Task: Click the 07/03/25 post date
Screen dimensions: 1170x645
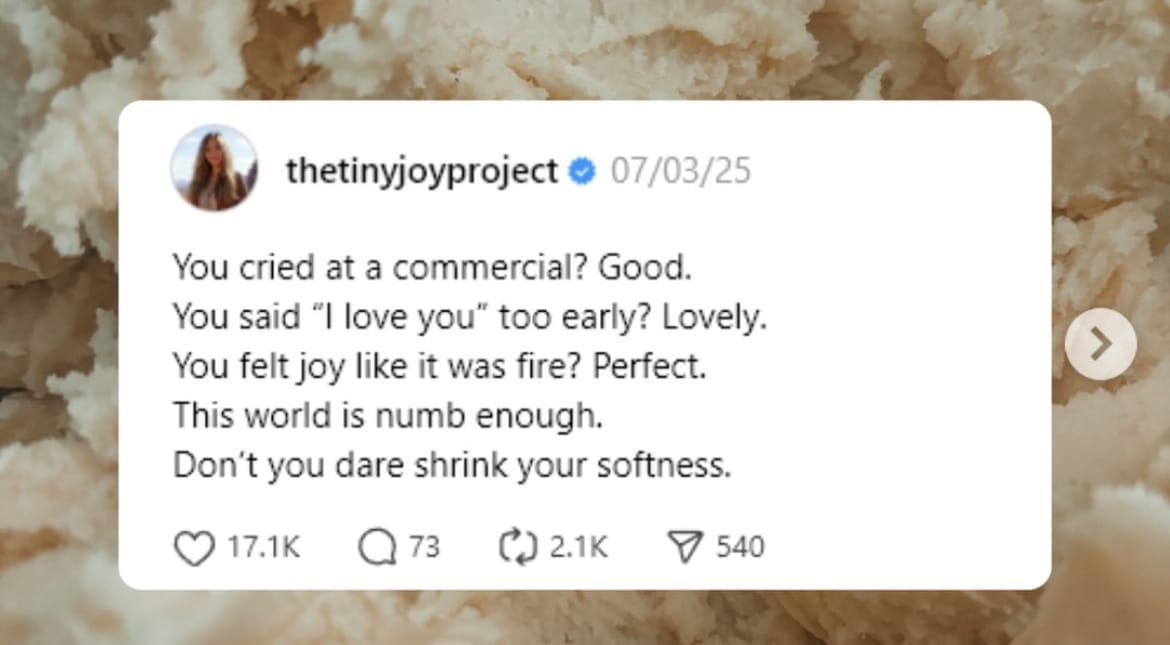Action: pyautogui.click(x=680, y=172)
